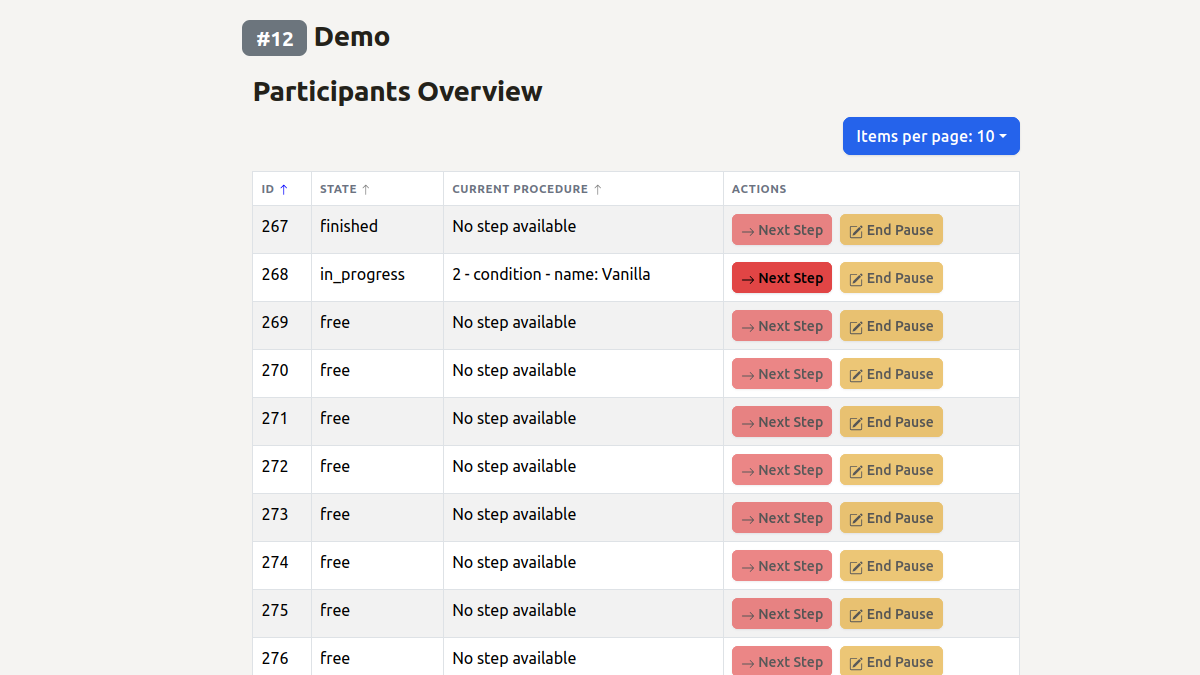Viewport: 1200px width, 675px height.
Task: Click End Pause for participant 268
Action: click(x=891, y=278)
